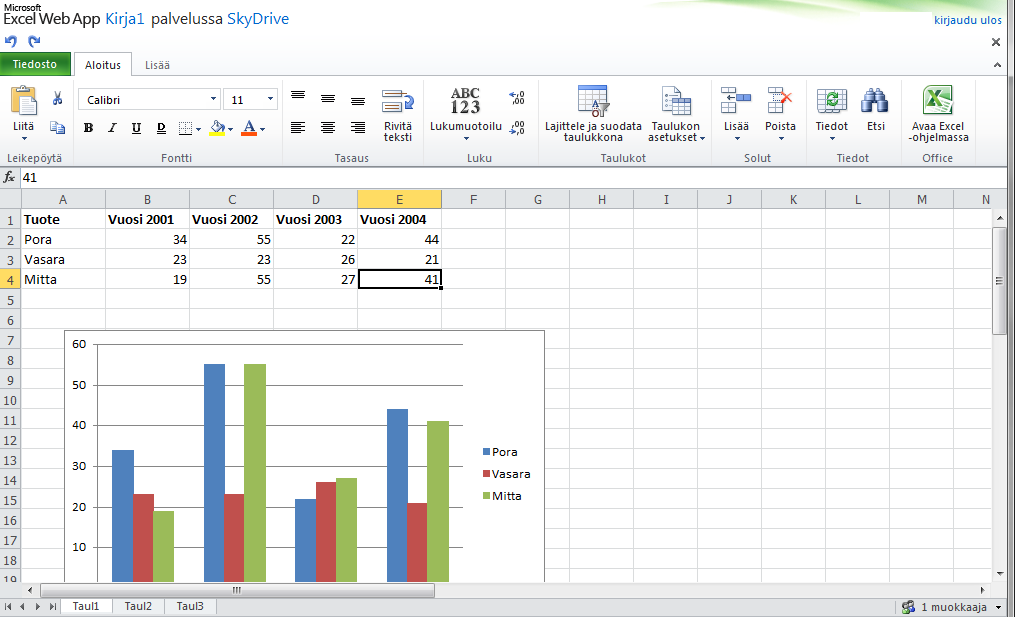The image size is (1015, 617).
Task: Switch to the Lisää ribbon tab
Action: pyautogui.click(x=157, y=65)
